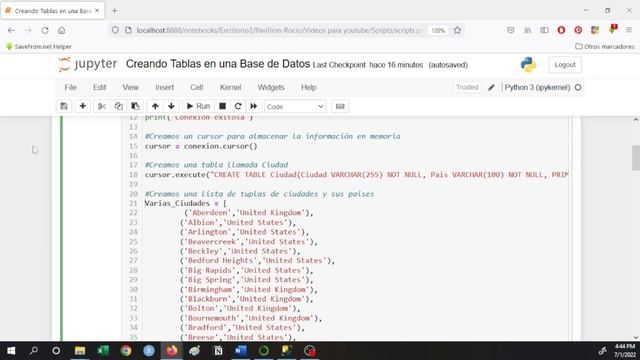Go to browser home page icon

pyautogui.click(x=62, y=30)
